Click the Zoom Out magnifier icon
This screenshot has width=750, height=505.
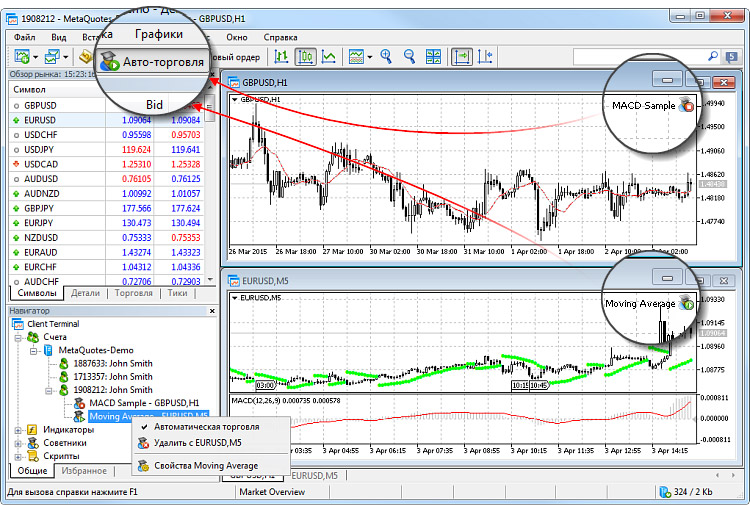pyautogui.click(x=409, y=57)
